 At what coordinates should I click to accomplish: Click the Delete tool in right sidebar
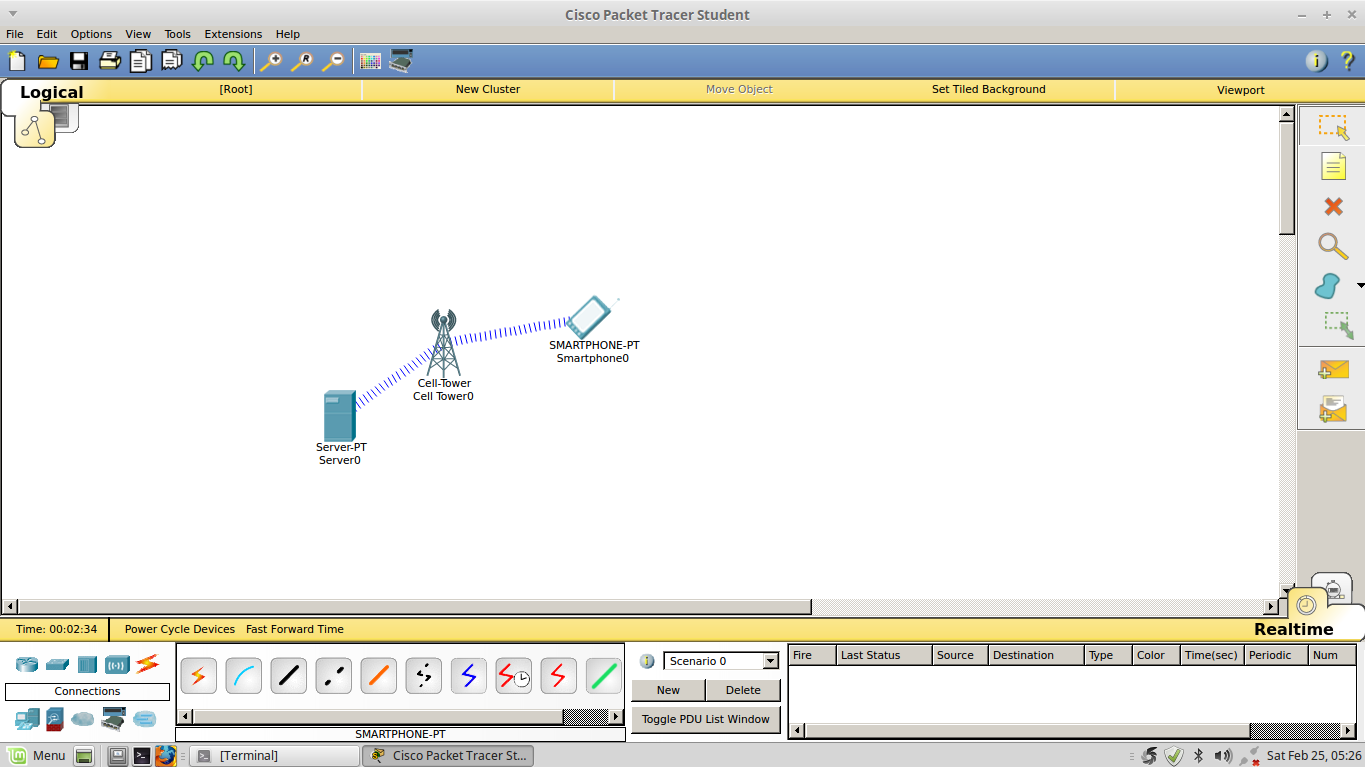coord(1333,206)
